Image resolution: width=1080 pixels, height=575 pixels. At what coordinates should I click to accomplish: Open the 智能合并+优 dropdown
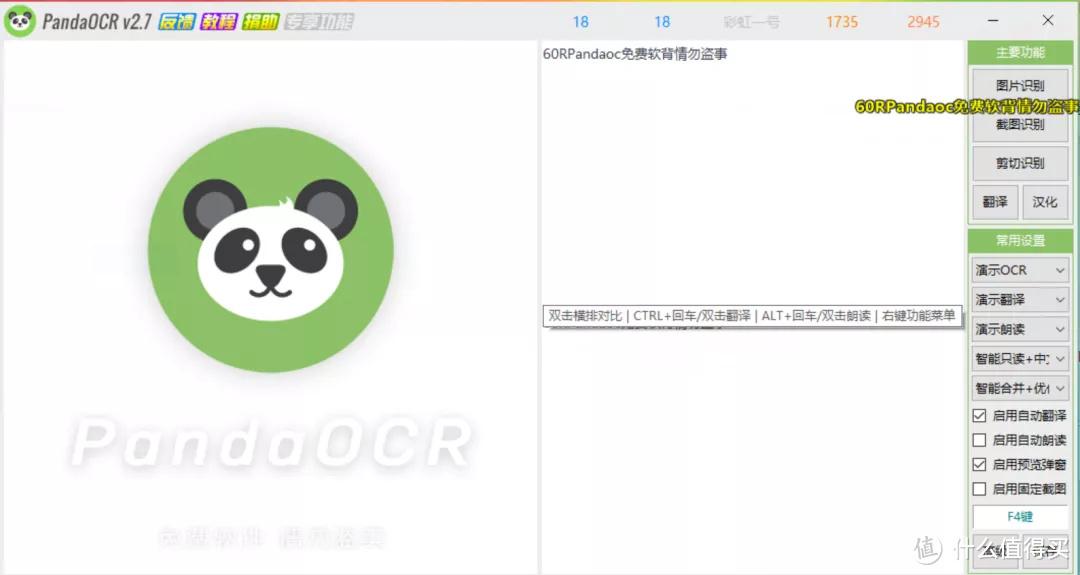1020,388
